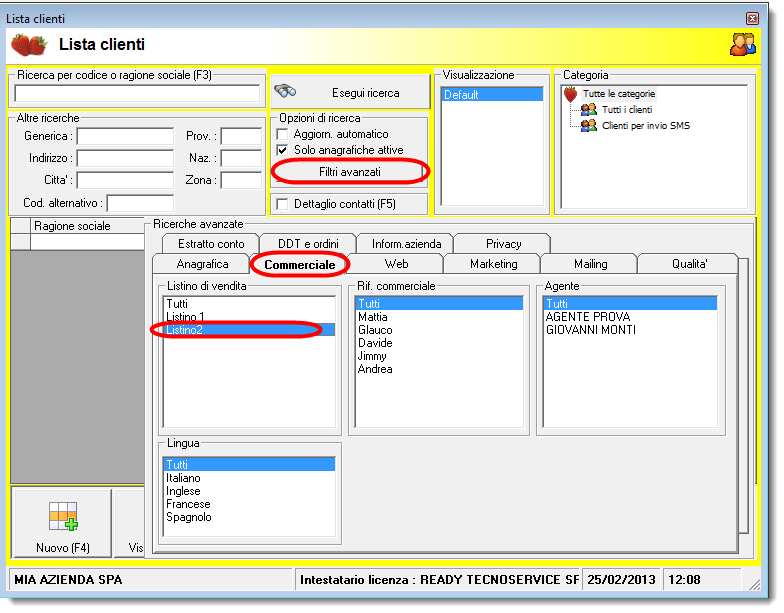
Task: Click the 25/02/2013 date in status bar
Action: pyautogui.click(x=621, y=580)
